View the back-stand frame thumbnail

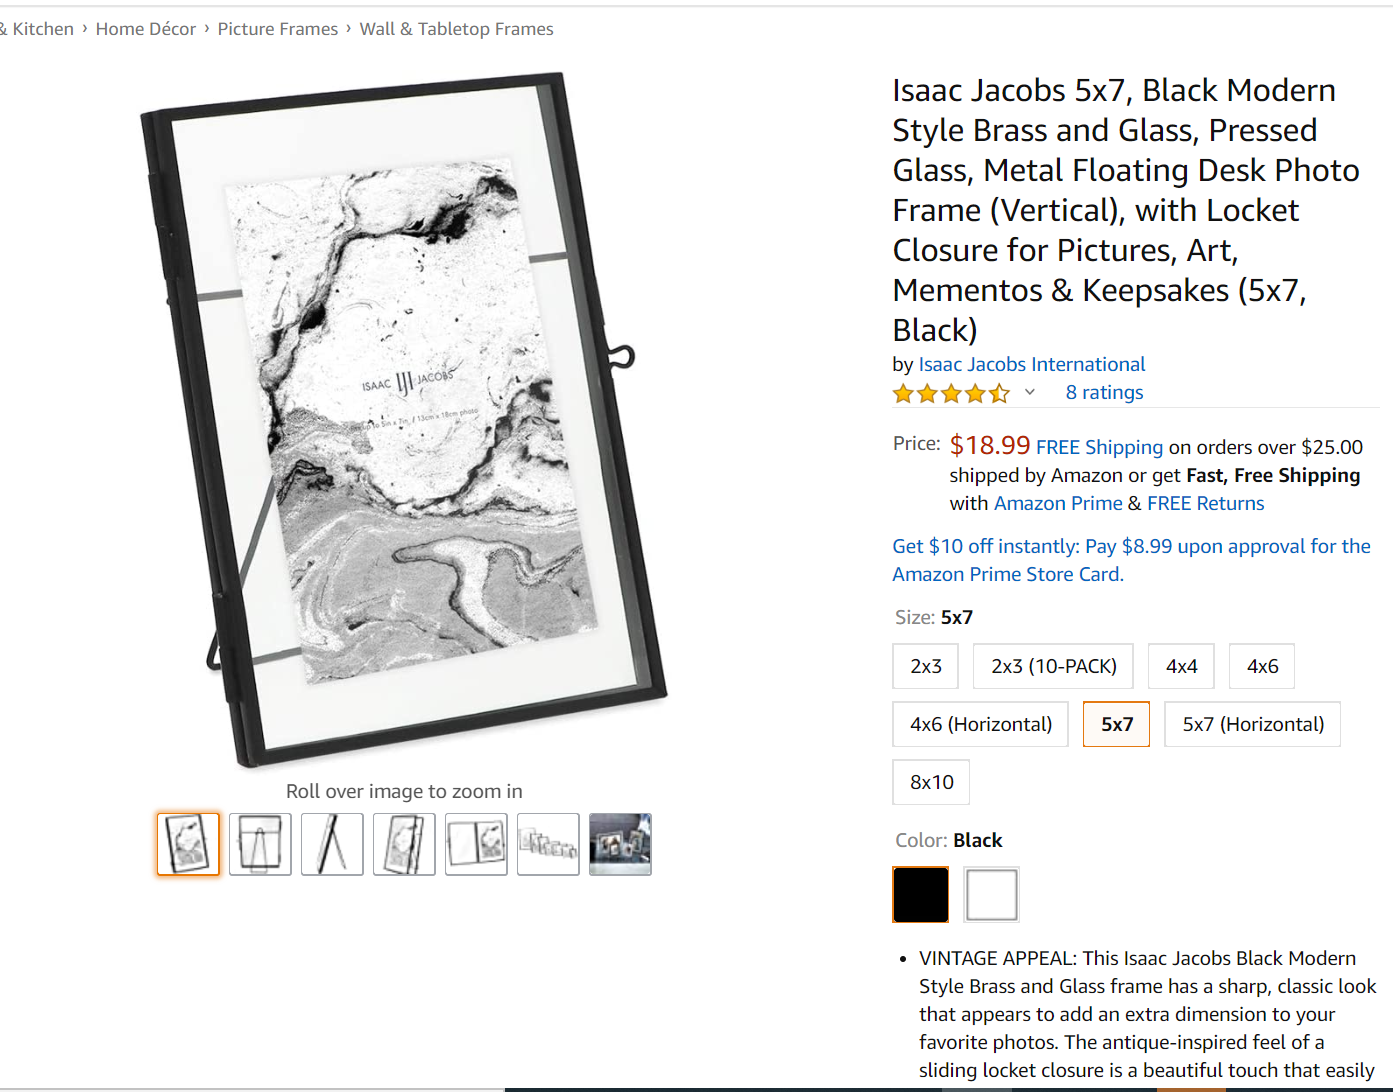point(260,844)
